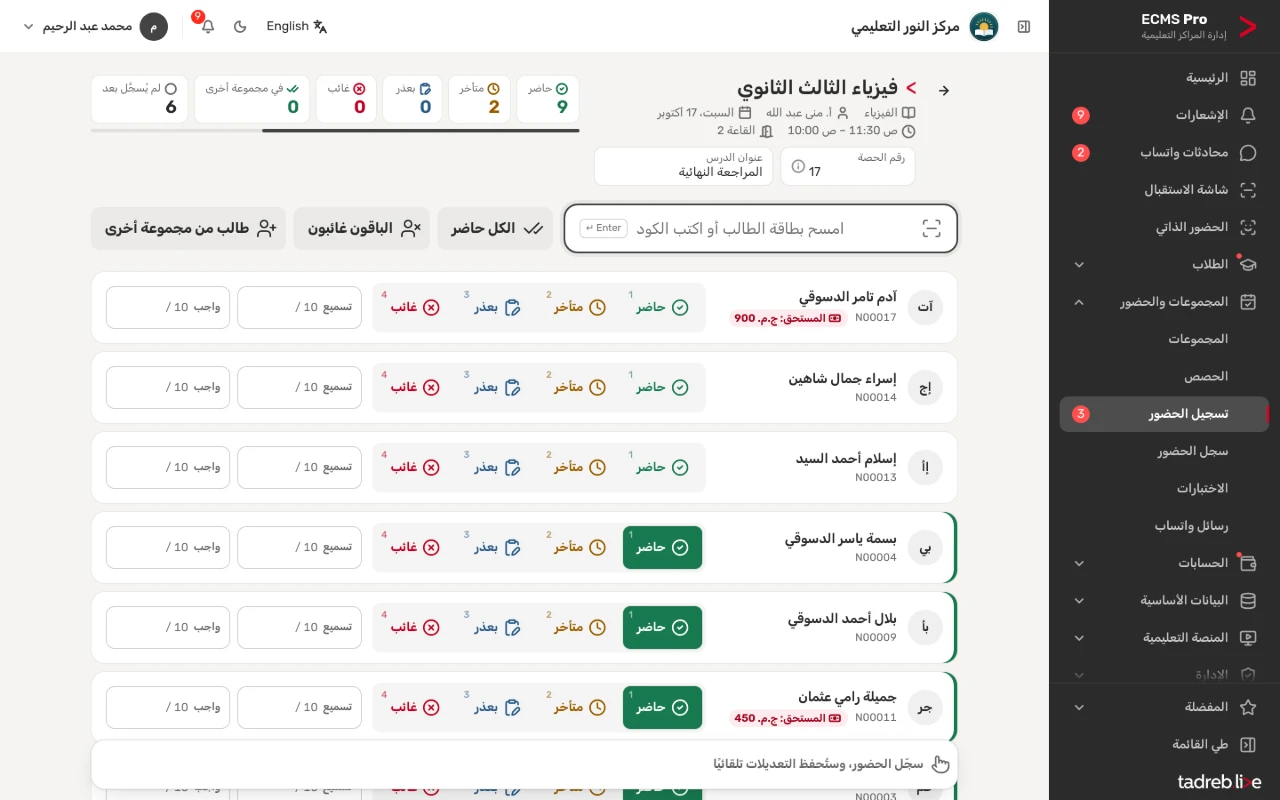Image resolution: width=1280 pixels, height=800 pixels.
Task: Click طي القائمة to collapse the menu
Action: [1164, 745]
